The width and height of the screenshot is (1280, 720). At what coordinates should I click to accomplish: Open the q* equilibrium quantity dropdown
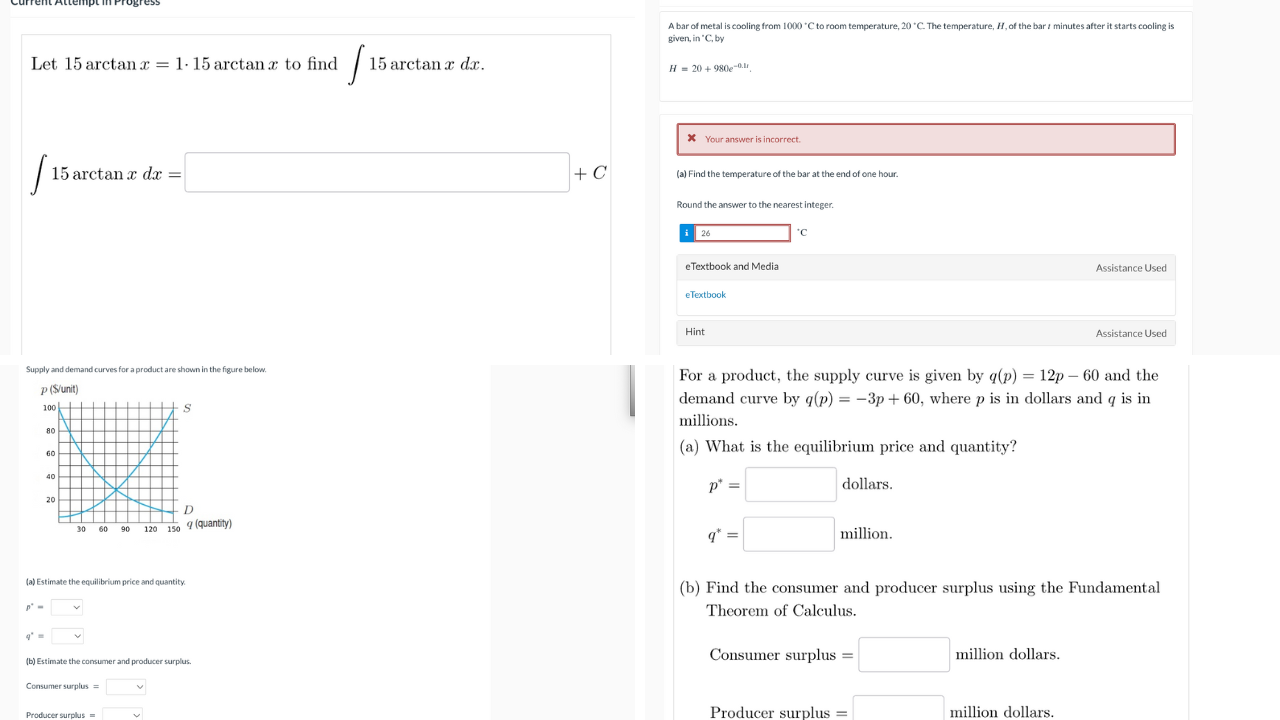pyautogui.click(x=66, y=635)
